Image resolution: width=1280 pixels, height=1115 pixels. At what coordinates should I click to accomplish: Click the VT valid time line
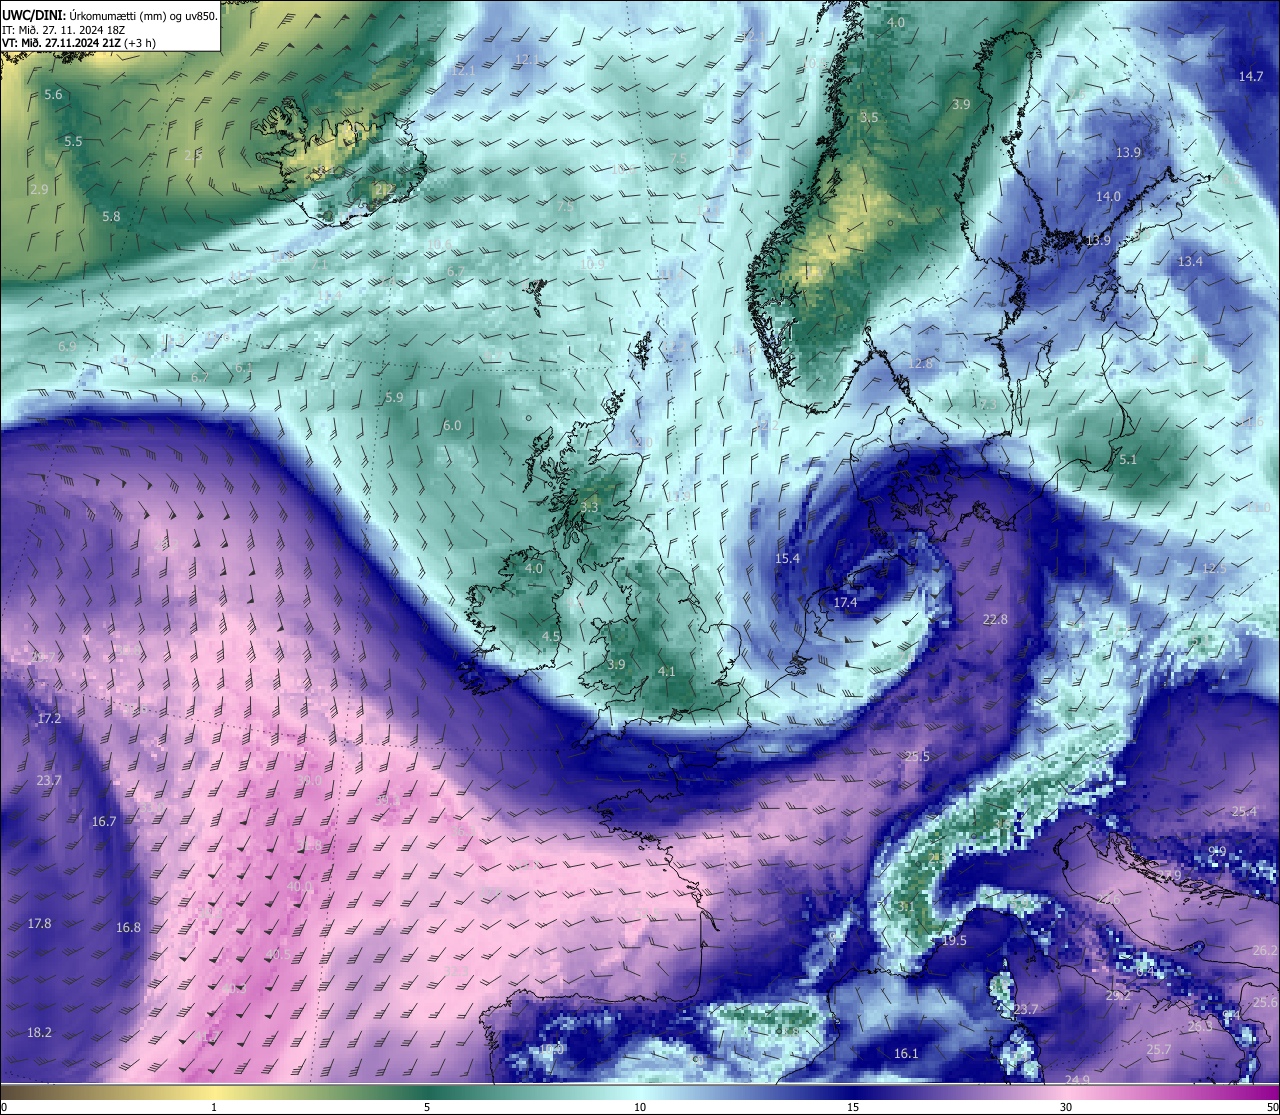pyautogui.click(x=79, y=43)
